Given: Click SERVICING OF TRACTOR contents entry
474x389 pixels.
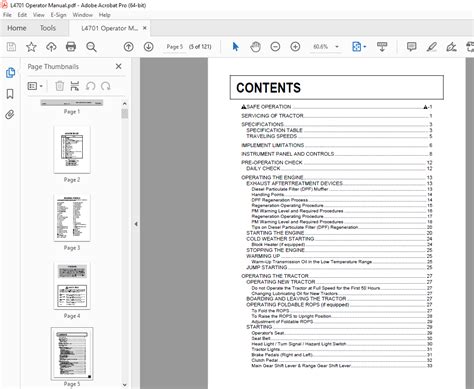Looking at the screenshot, I should coord(337,116).
